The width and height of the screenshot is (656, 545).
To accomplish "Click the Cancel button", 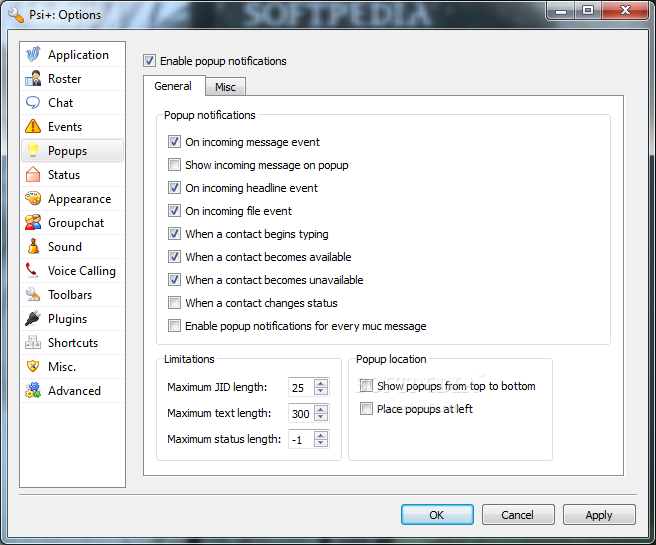I will (x=518, y=515).
